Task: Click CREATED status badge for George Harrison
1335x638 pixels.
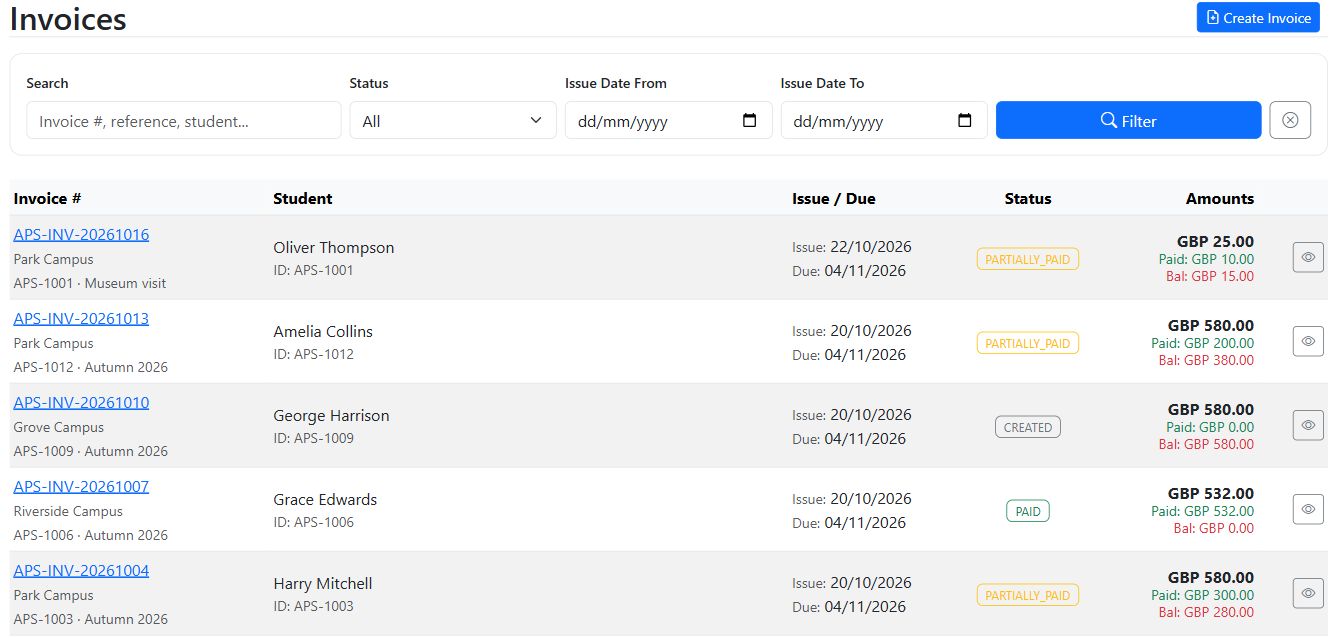Action: coord(1028,427)
